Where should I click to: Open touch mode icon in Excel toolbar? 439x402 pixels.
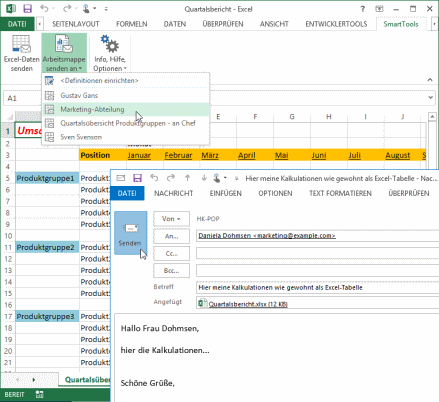pyautogui.click(x=86, y=9)
